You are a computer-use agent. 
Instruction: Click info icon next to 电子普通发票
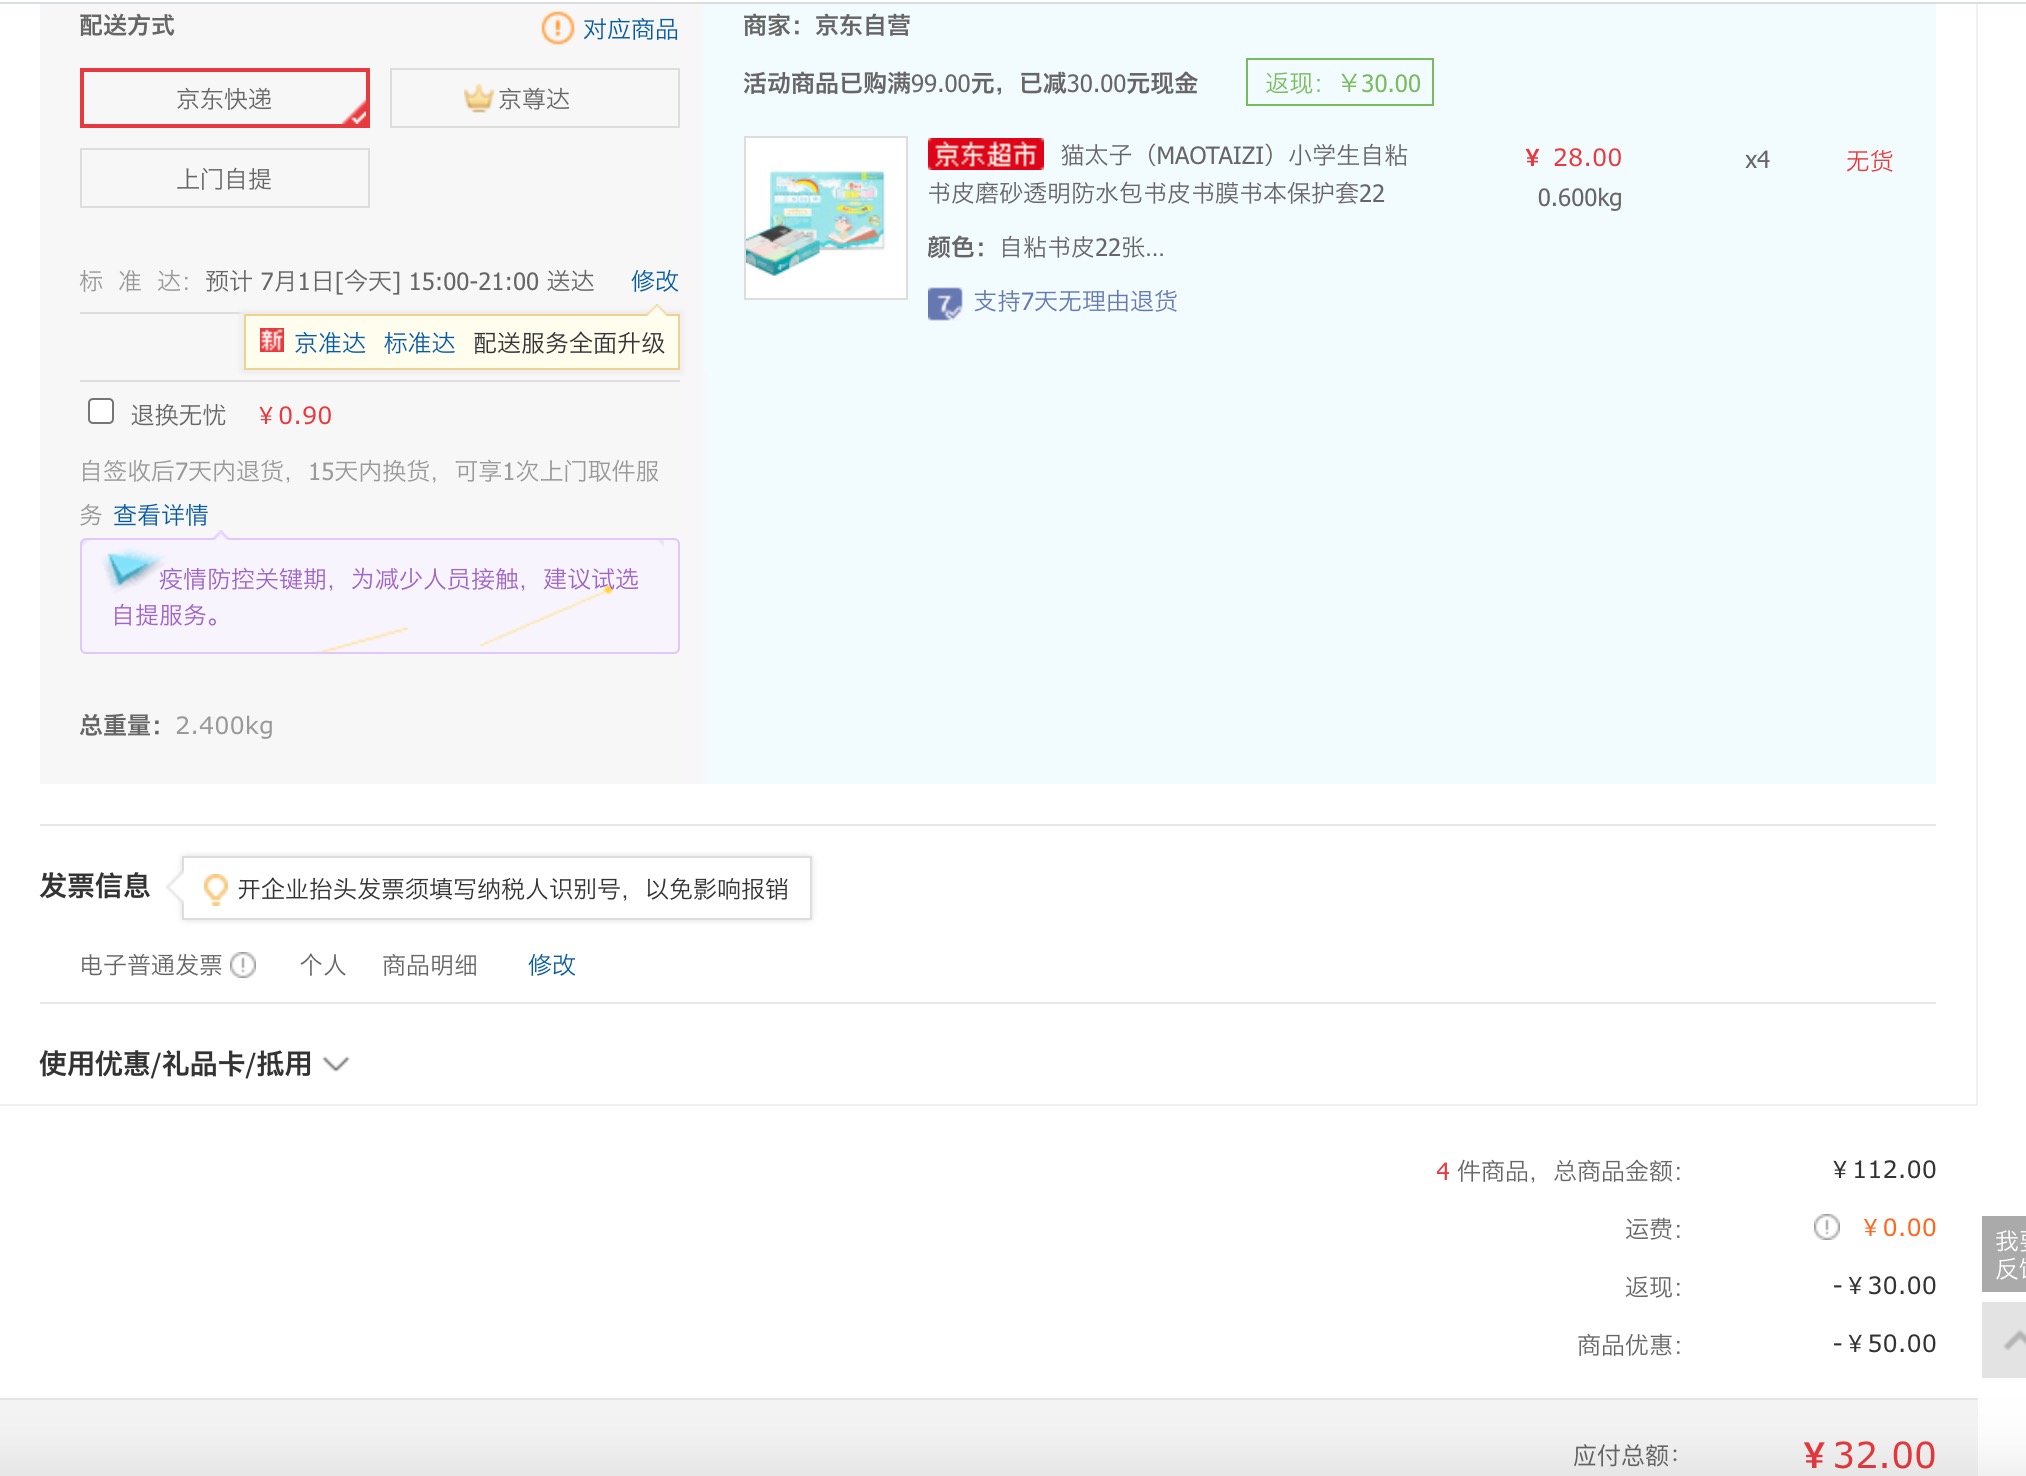[x=243, y=965]
